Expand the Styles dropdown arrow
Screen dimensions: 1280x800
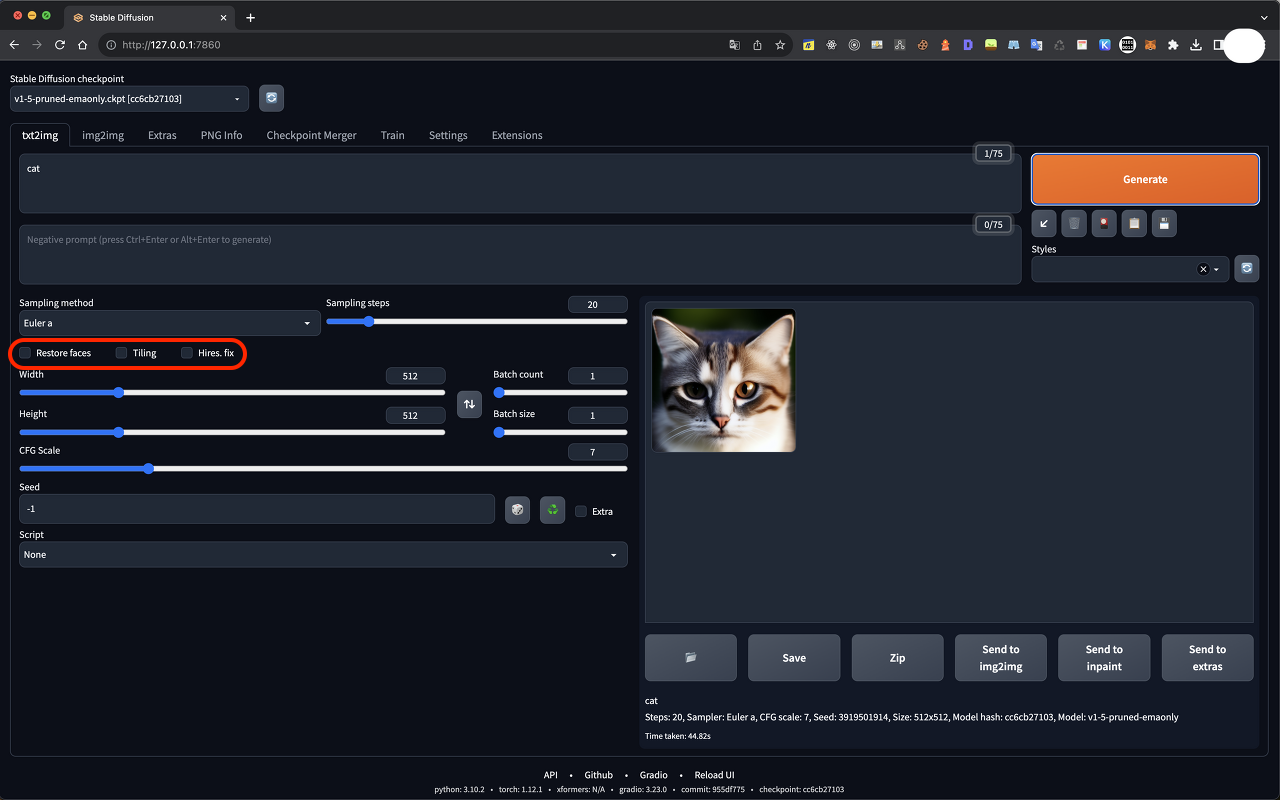click(1216, 269)
